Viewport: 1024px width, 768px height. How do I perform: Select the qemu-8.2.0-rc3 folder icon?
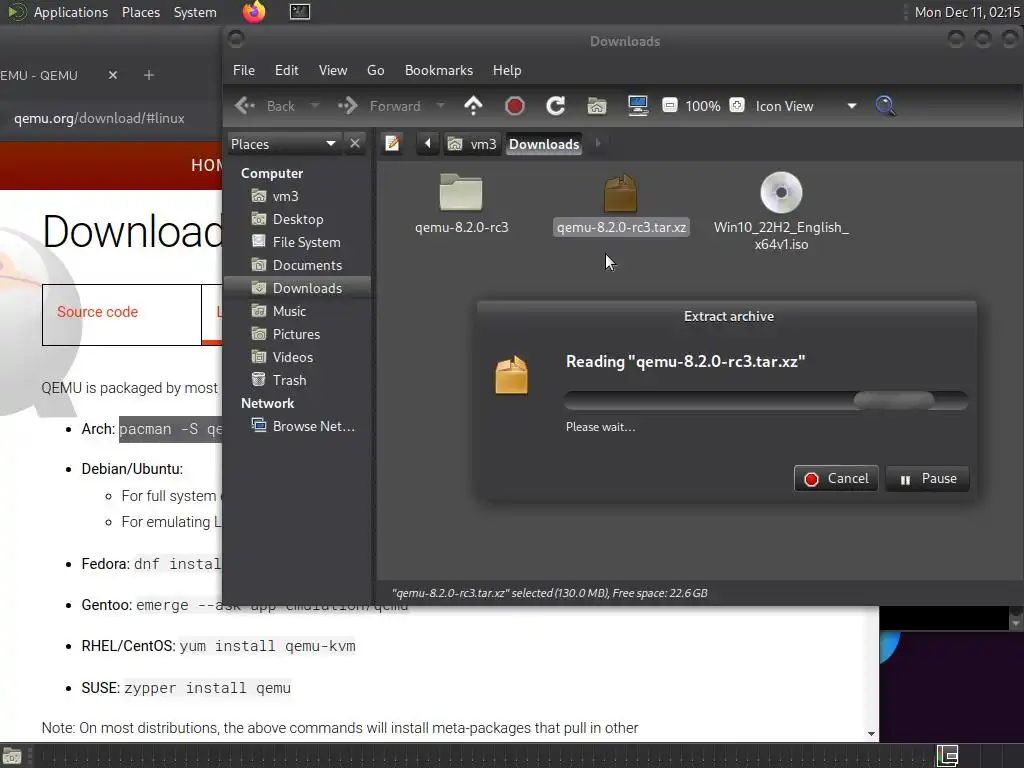click(x=461, y=193)
